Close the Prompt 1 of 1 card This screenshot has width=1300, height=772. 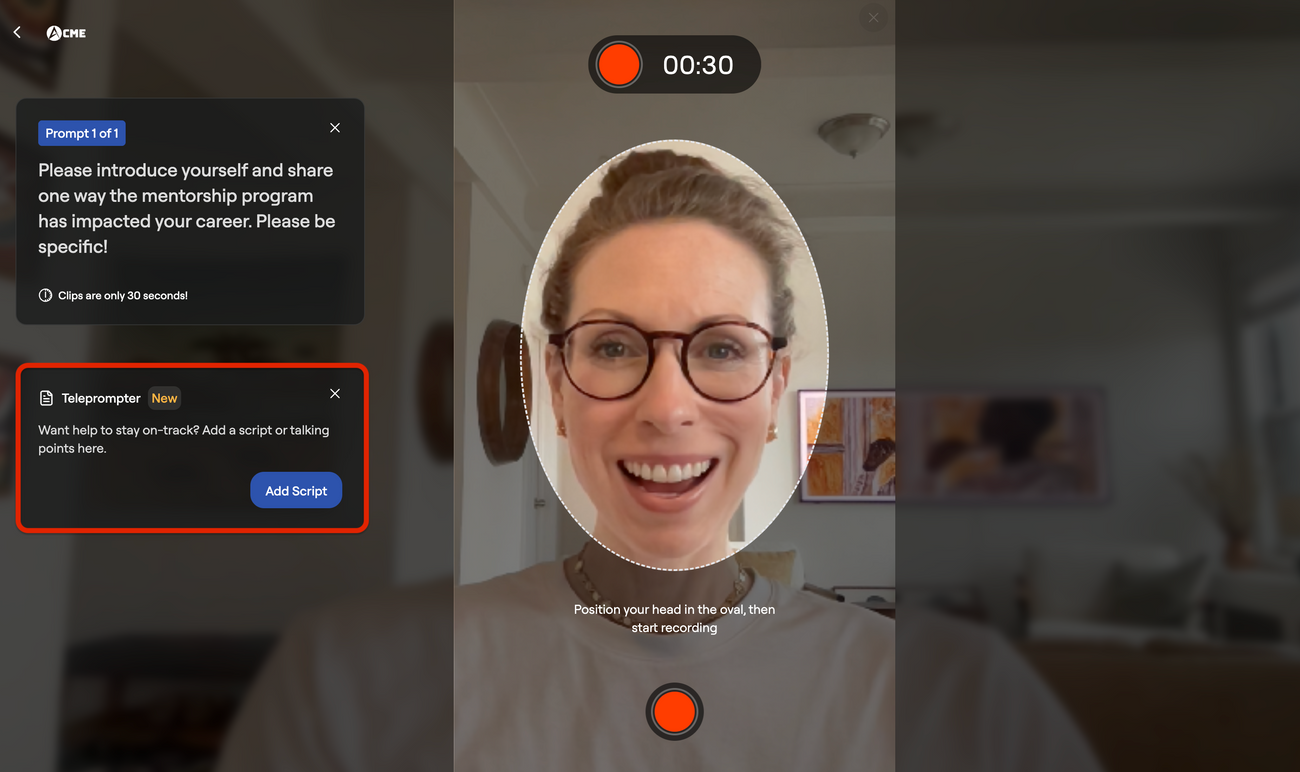(x=335, y=128)
